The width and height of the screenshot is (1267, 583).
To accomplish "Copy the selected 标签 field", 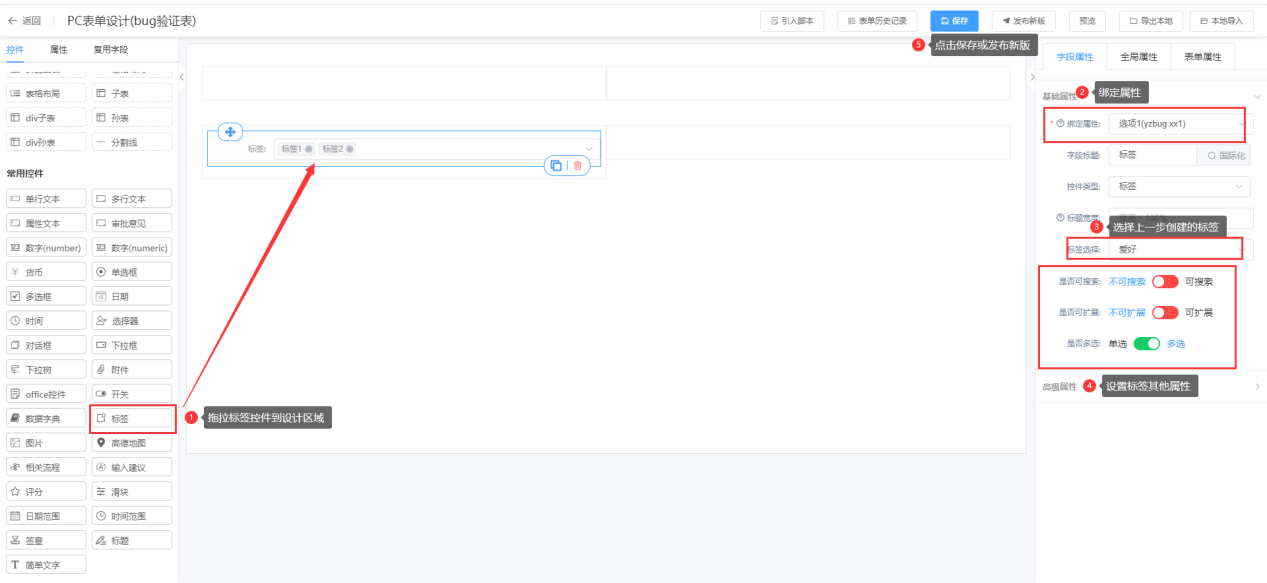I will pyautogui.click(x=555, y=165).
